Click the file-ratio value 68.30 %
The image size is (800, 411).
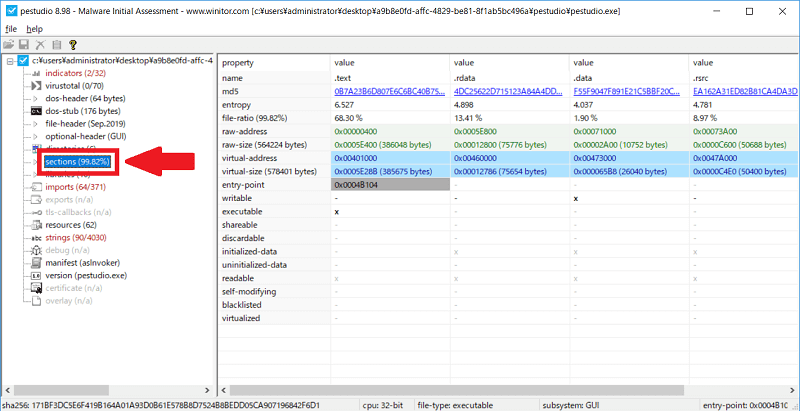click(x=348, y=118)
